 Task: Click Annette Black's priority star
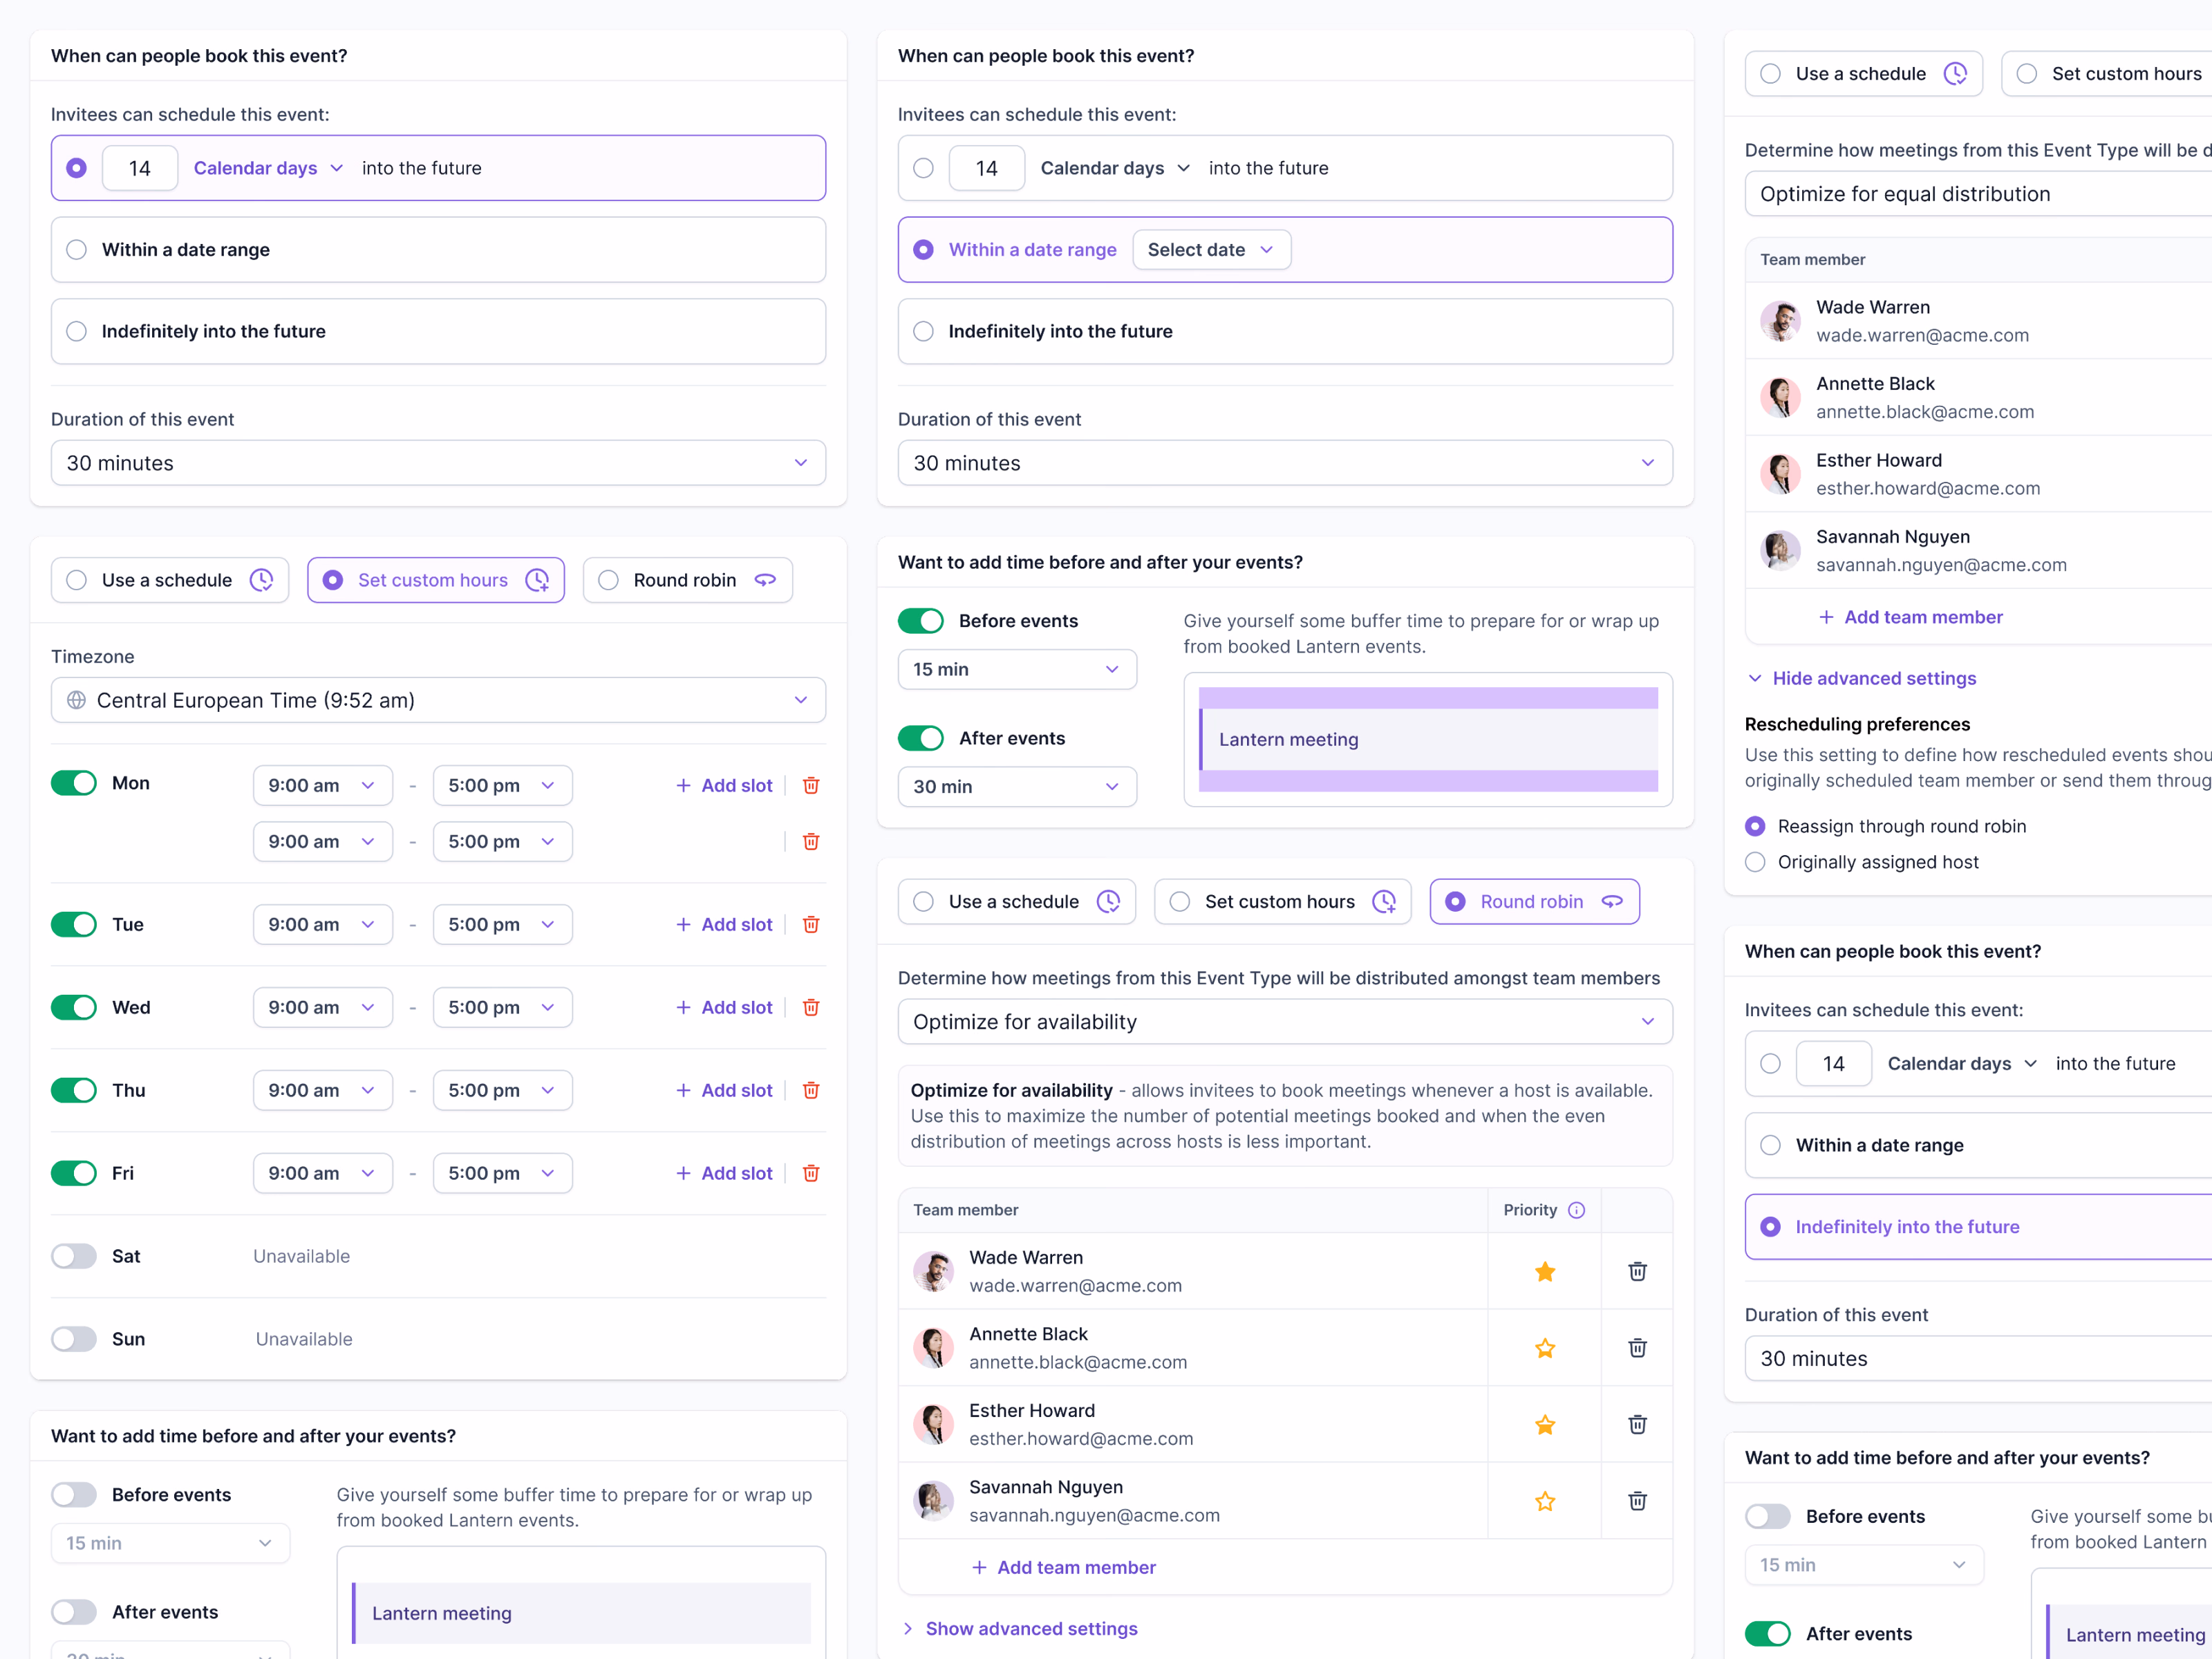tap(1545, 1348)
